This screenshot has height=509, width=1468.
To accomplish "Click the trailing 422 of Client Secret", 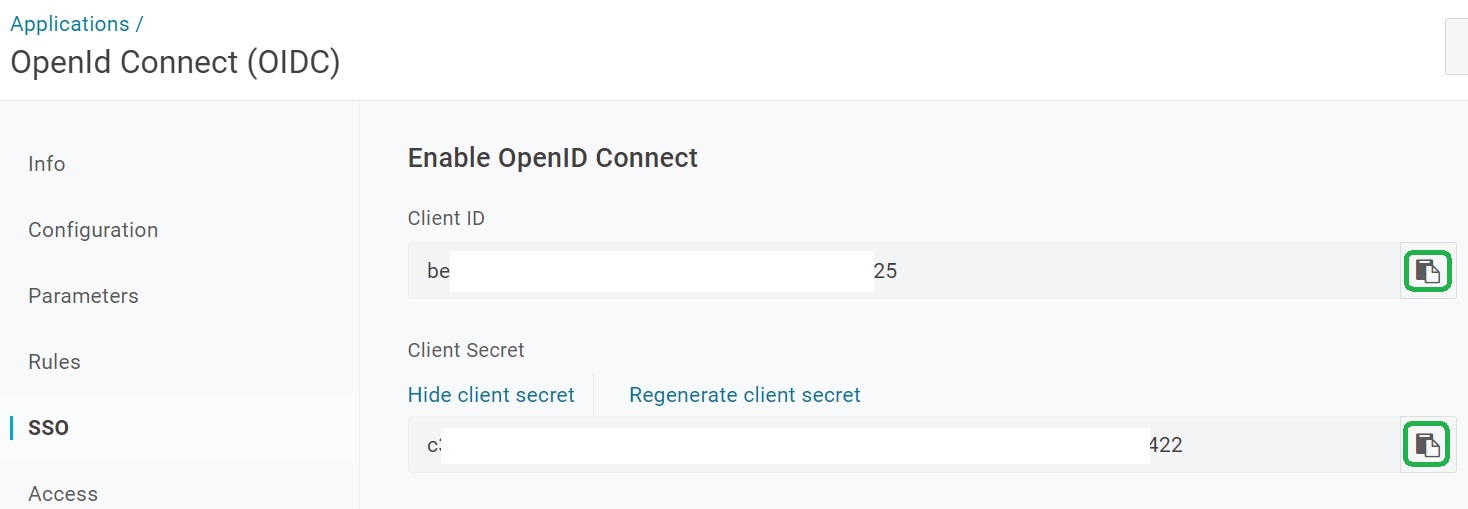I will [1166, 445].
